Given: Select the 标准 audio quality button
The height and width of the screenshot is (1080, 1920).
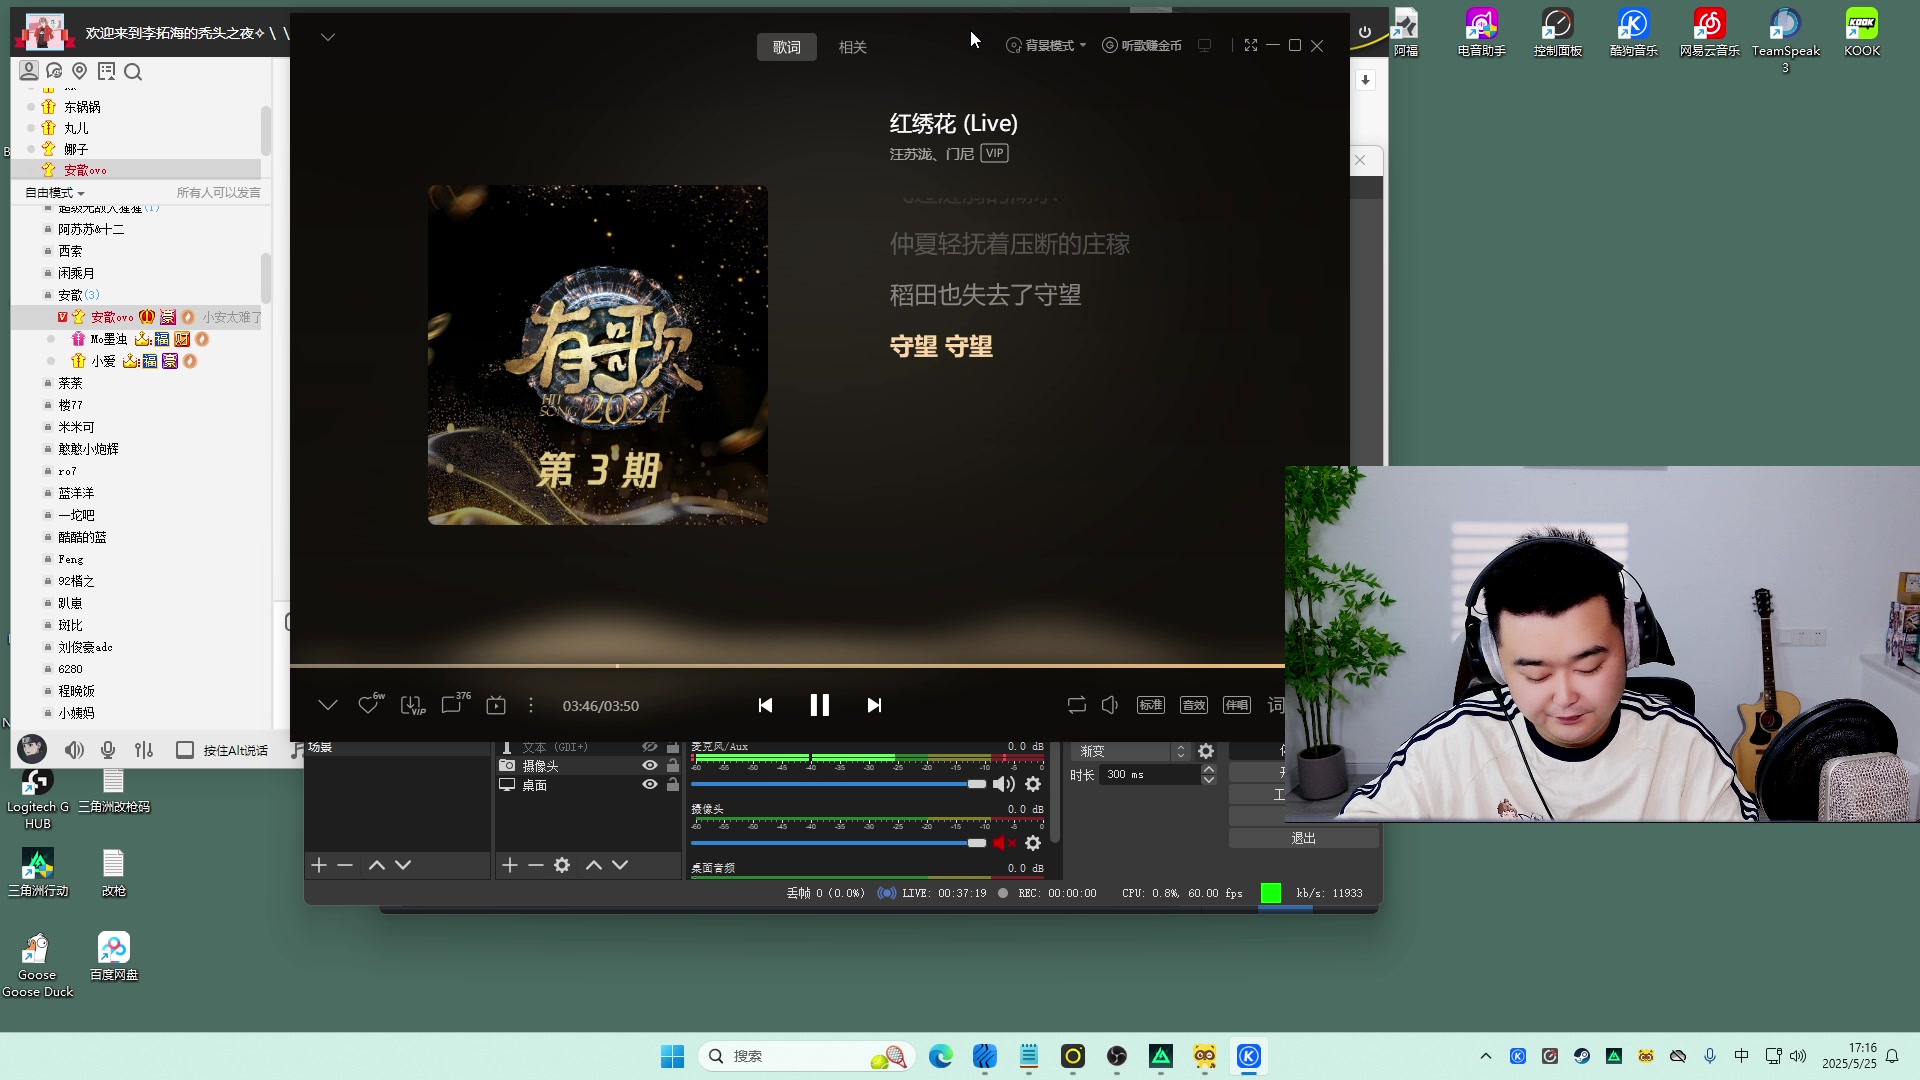Looking at the screenshot, I should click(x=1151, y=705).
